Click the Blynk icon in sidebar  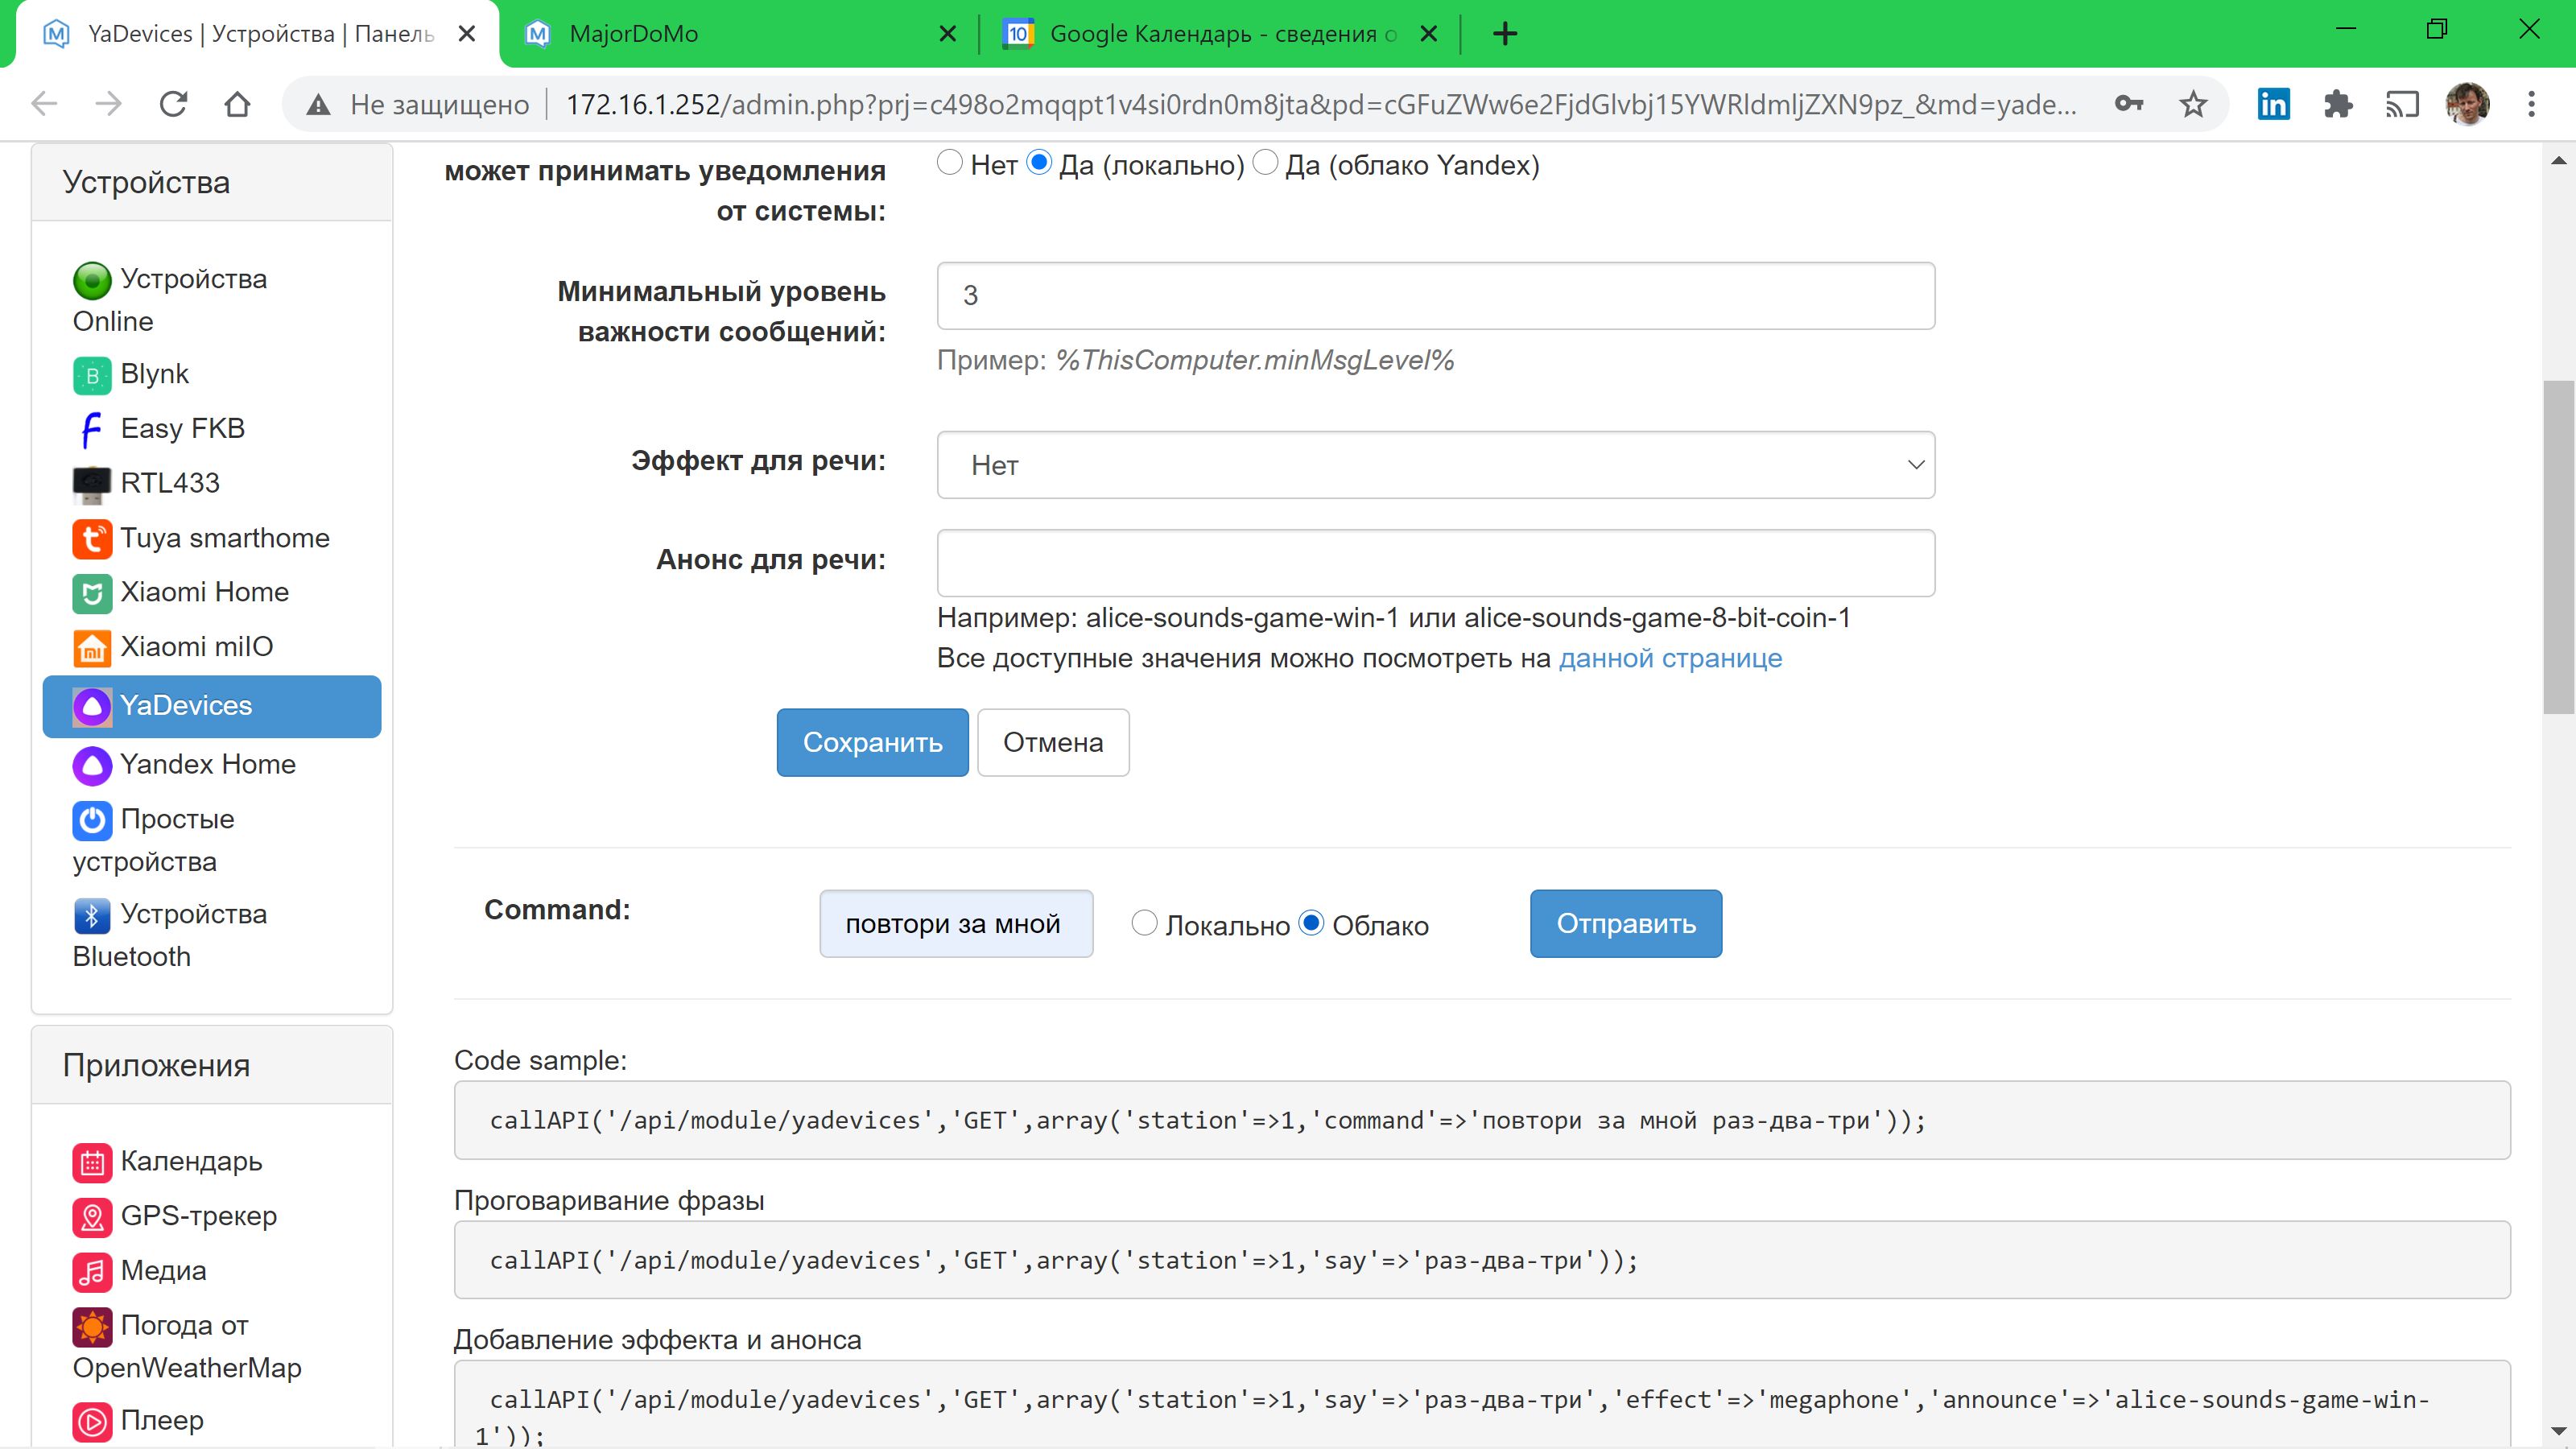point(92,375)
